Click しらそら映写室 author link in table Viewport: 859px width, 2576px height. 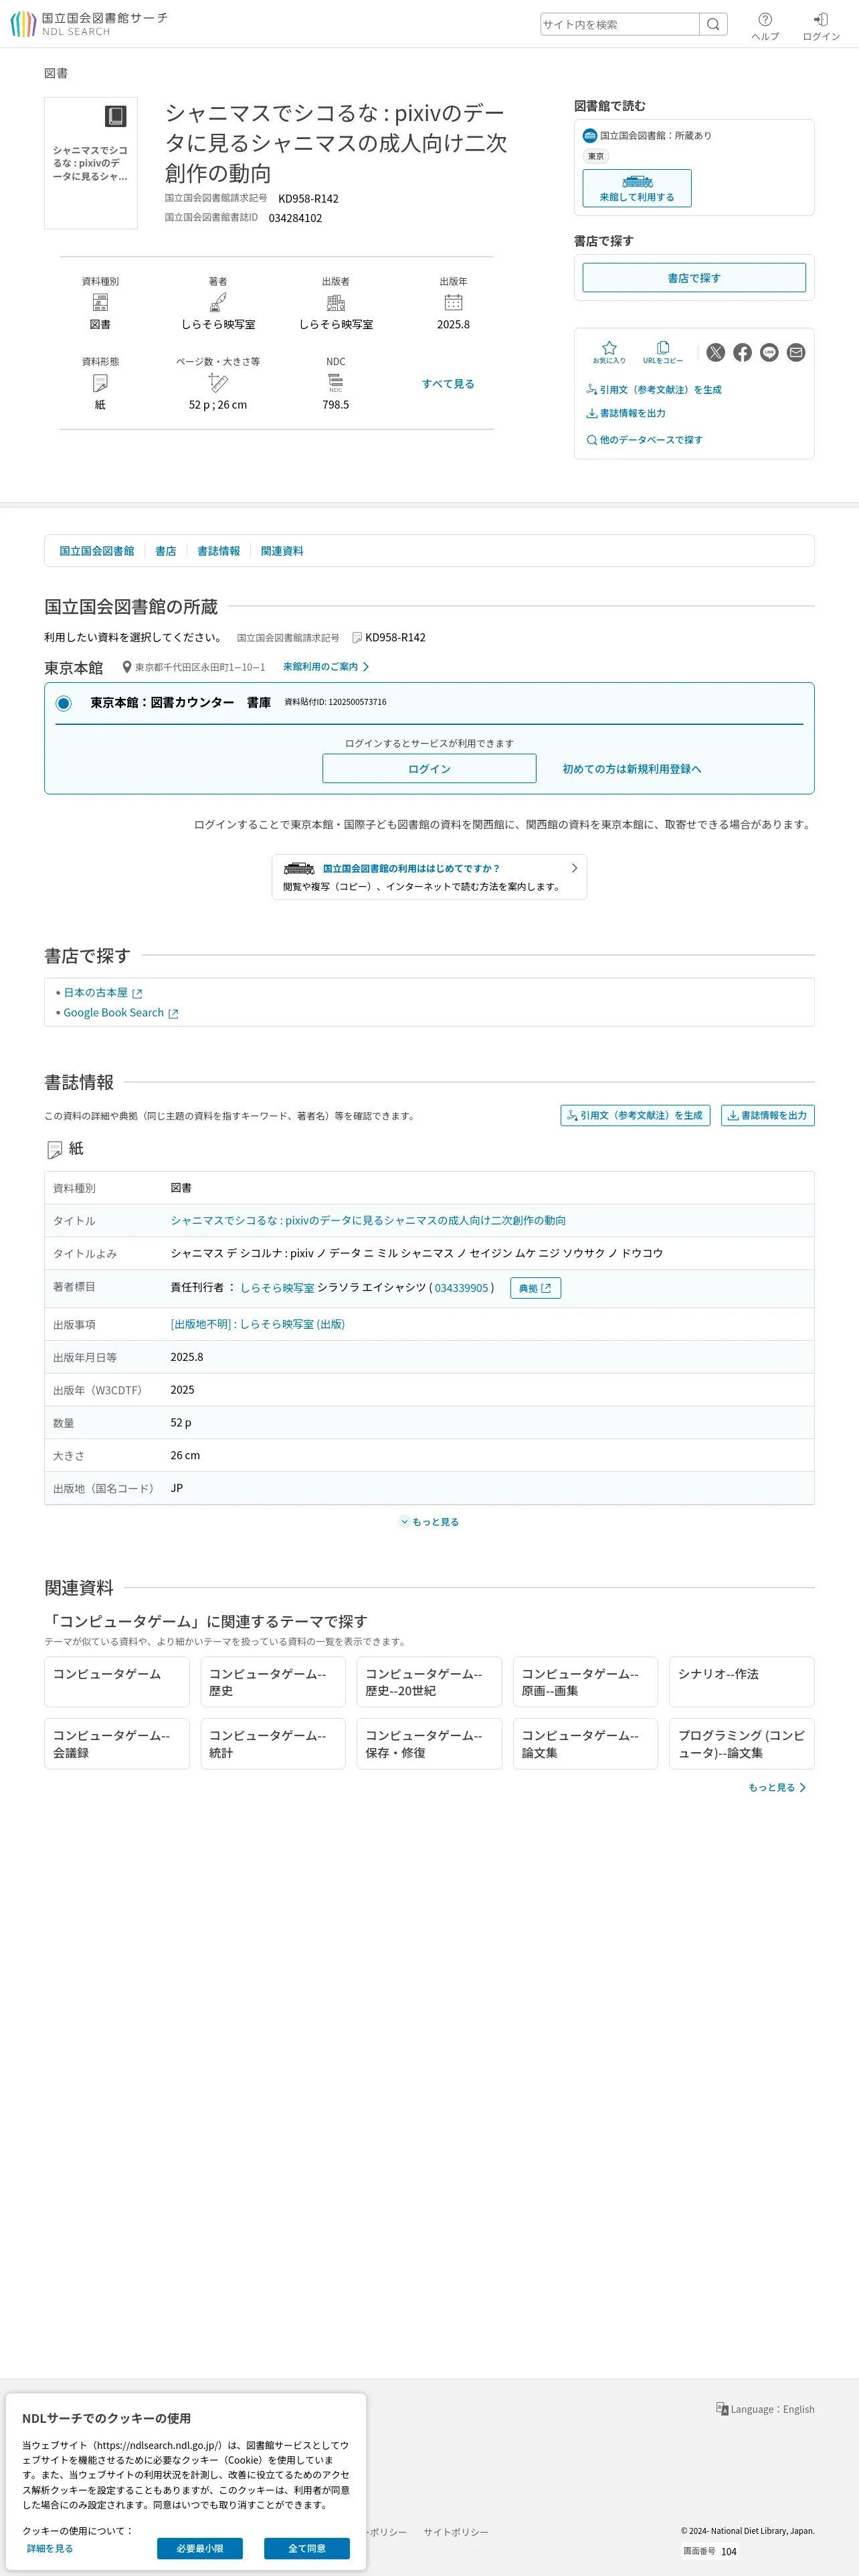coord(277,1288)
